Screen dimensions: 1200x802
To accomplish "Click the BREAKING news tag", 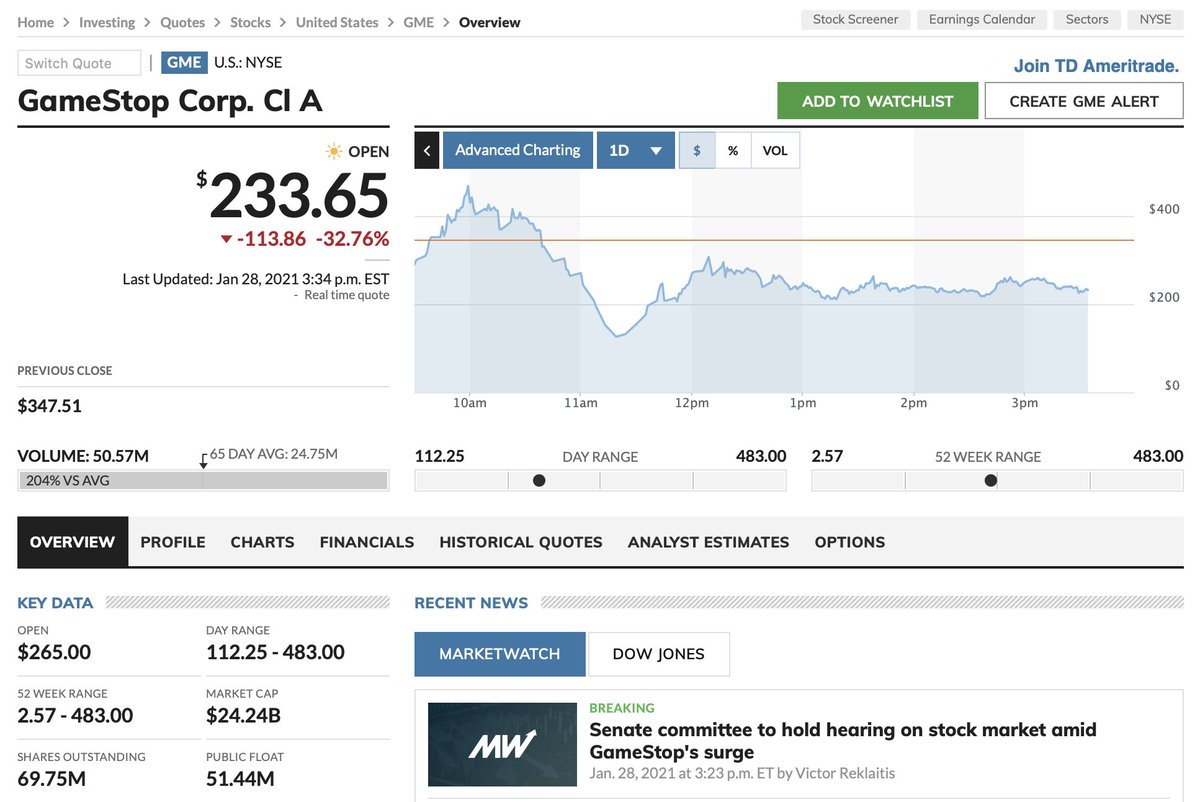I will click(622, 708).
